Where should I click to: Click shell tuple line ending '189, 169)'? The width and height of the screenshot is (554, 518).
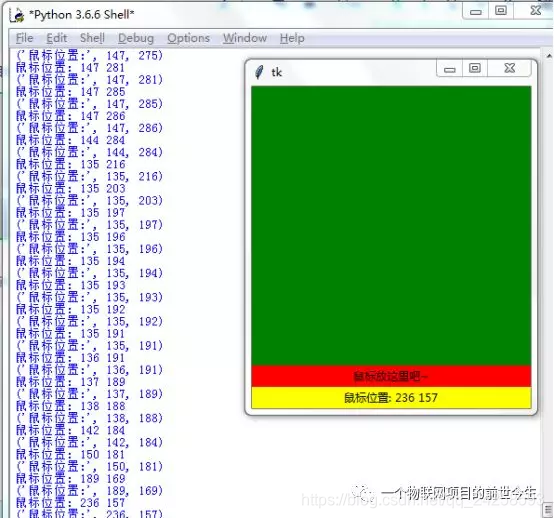89,491
